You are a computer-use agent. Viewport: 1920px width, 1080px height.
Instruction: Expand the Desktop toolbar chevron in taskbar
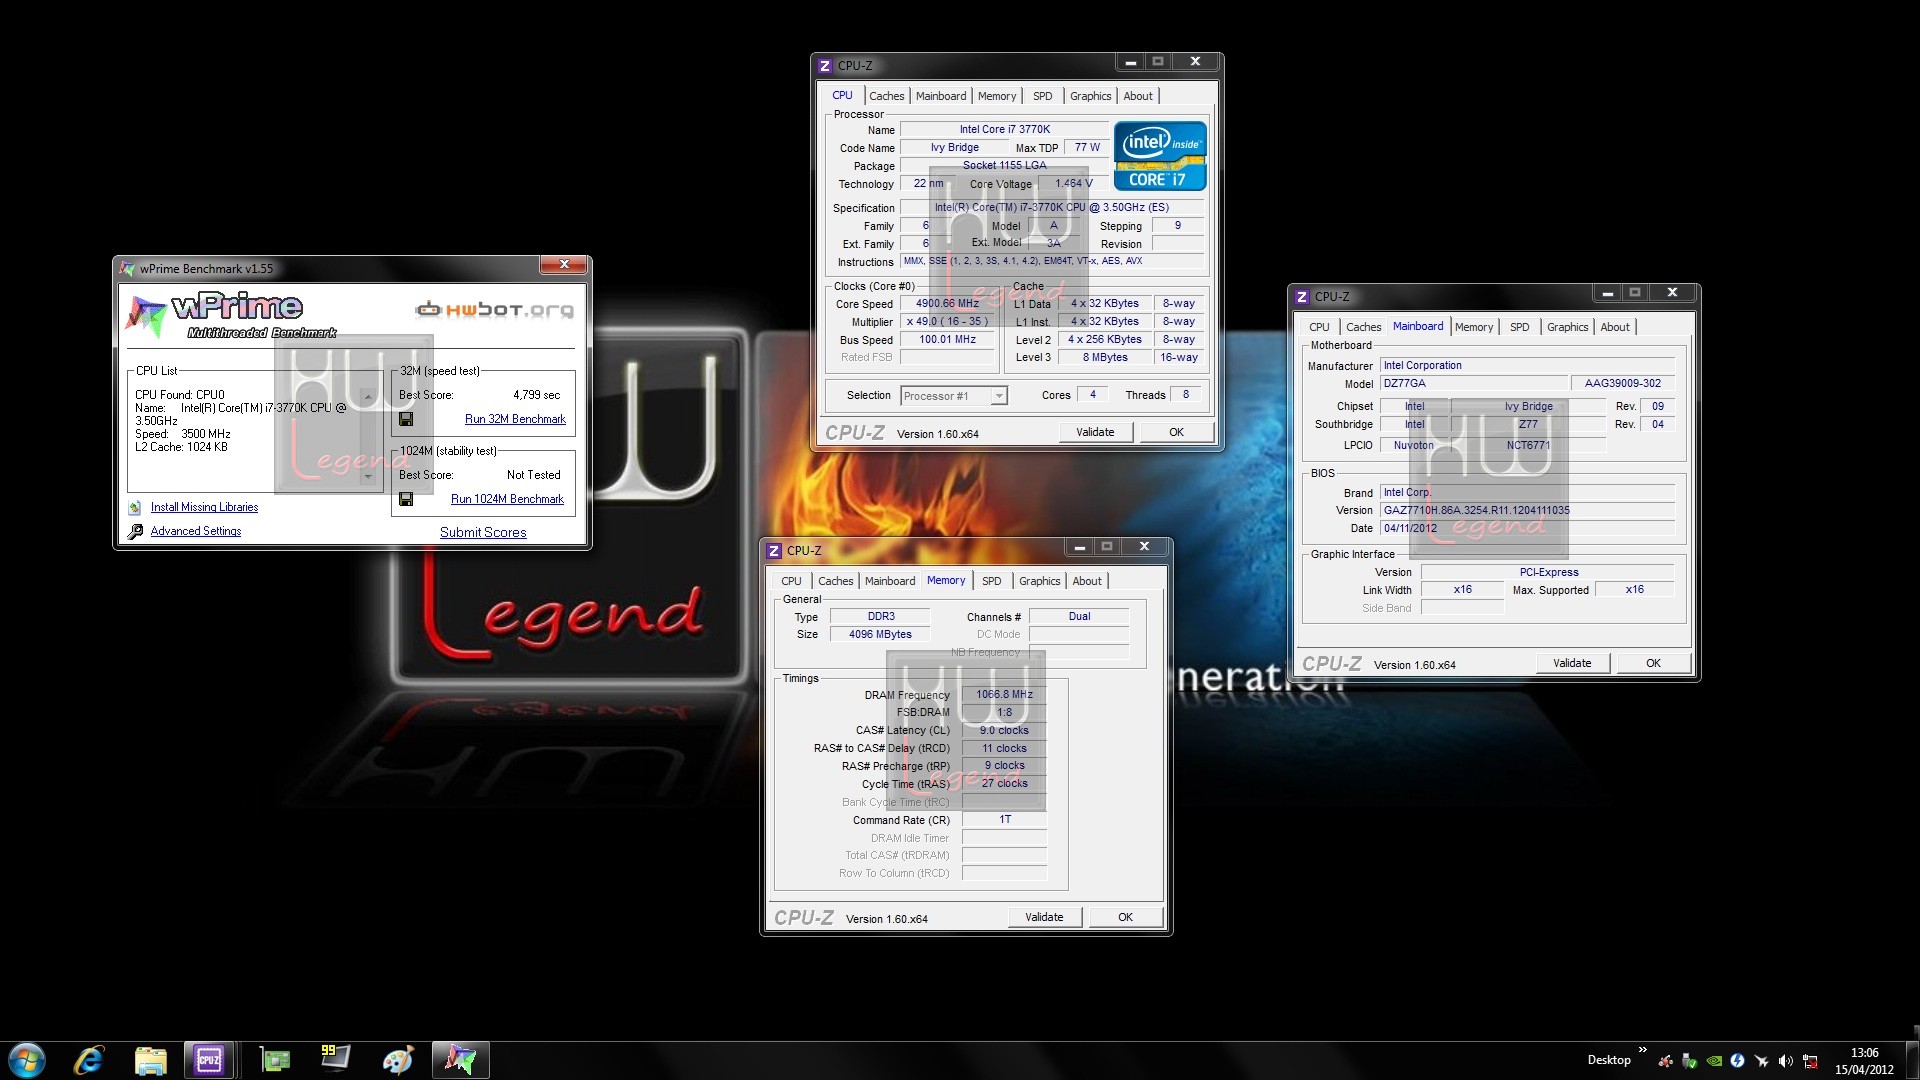point(1642,1050)
